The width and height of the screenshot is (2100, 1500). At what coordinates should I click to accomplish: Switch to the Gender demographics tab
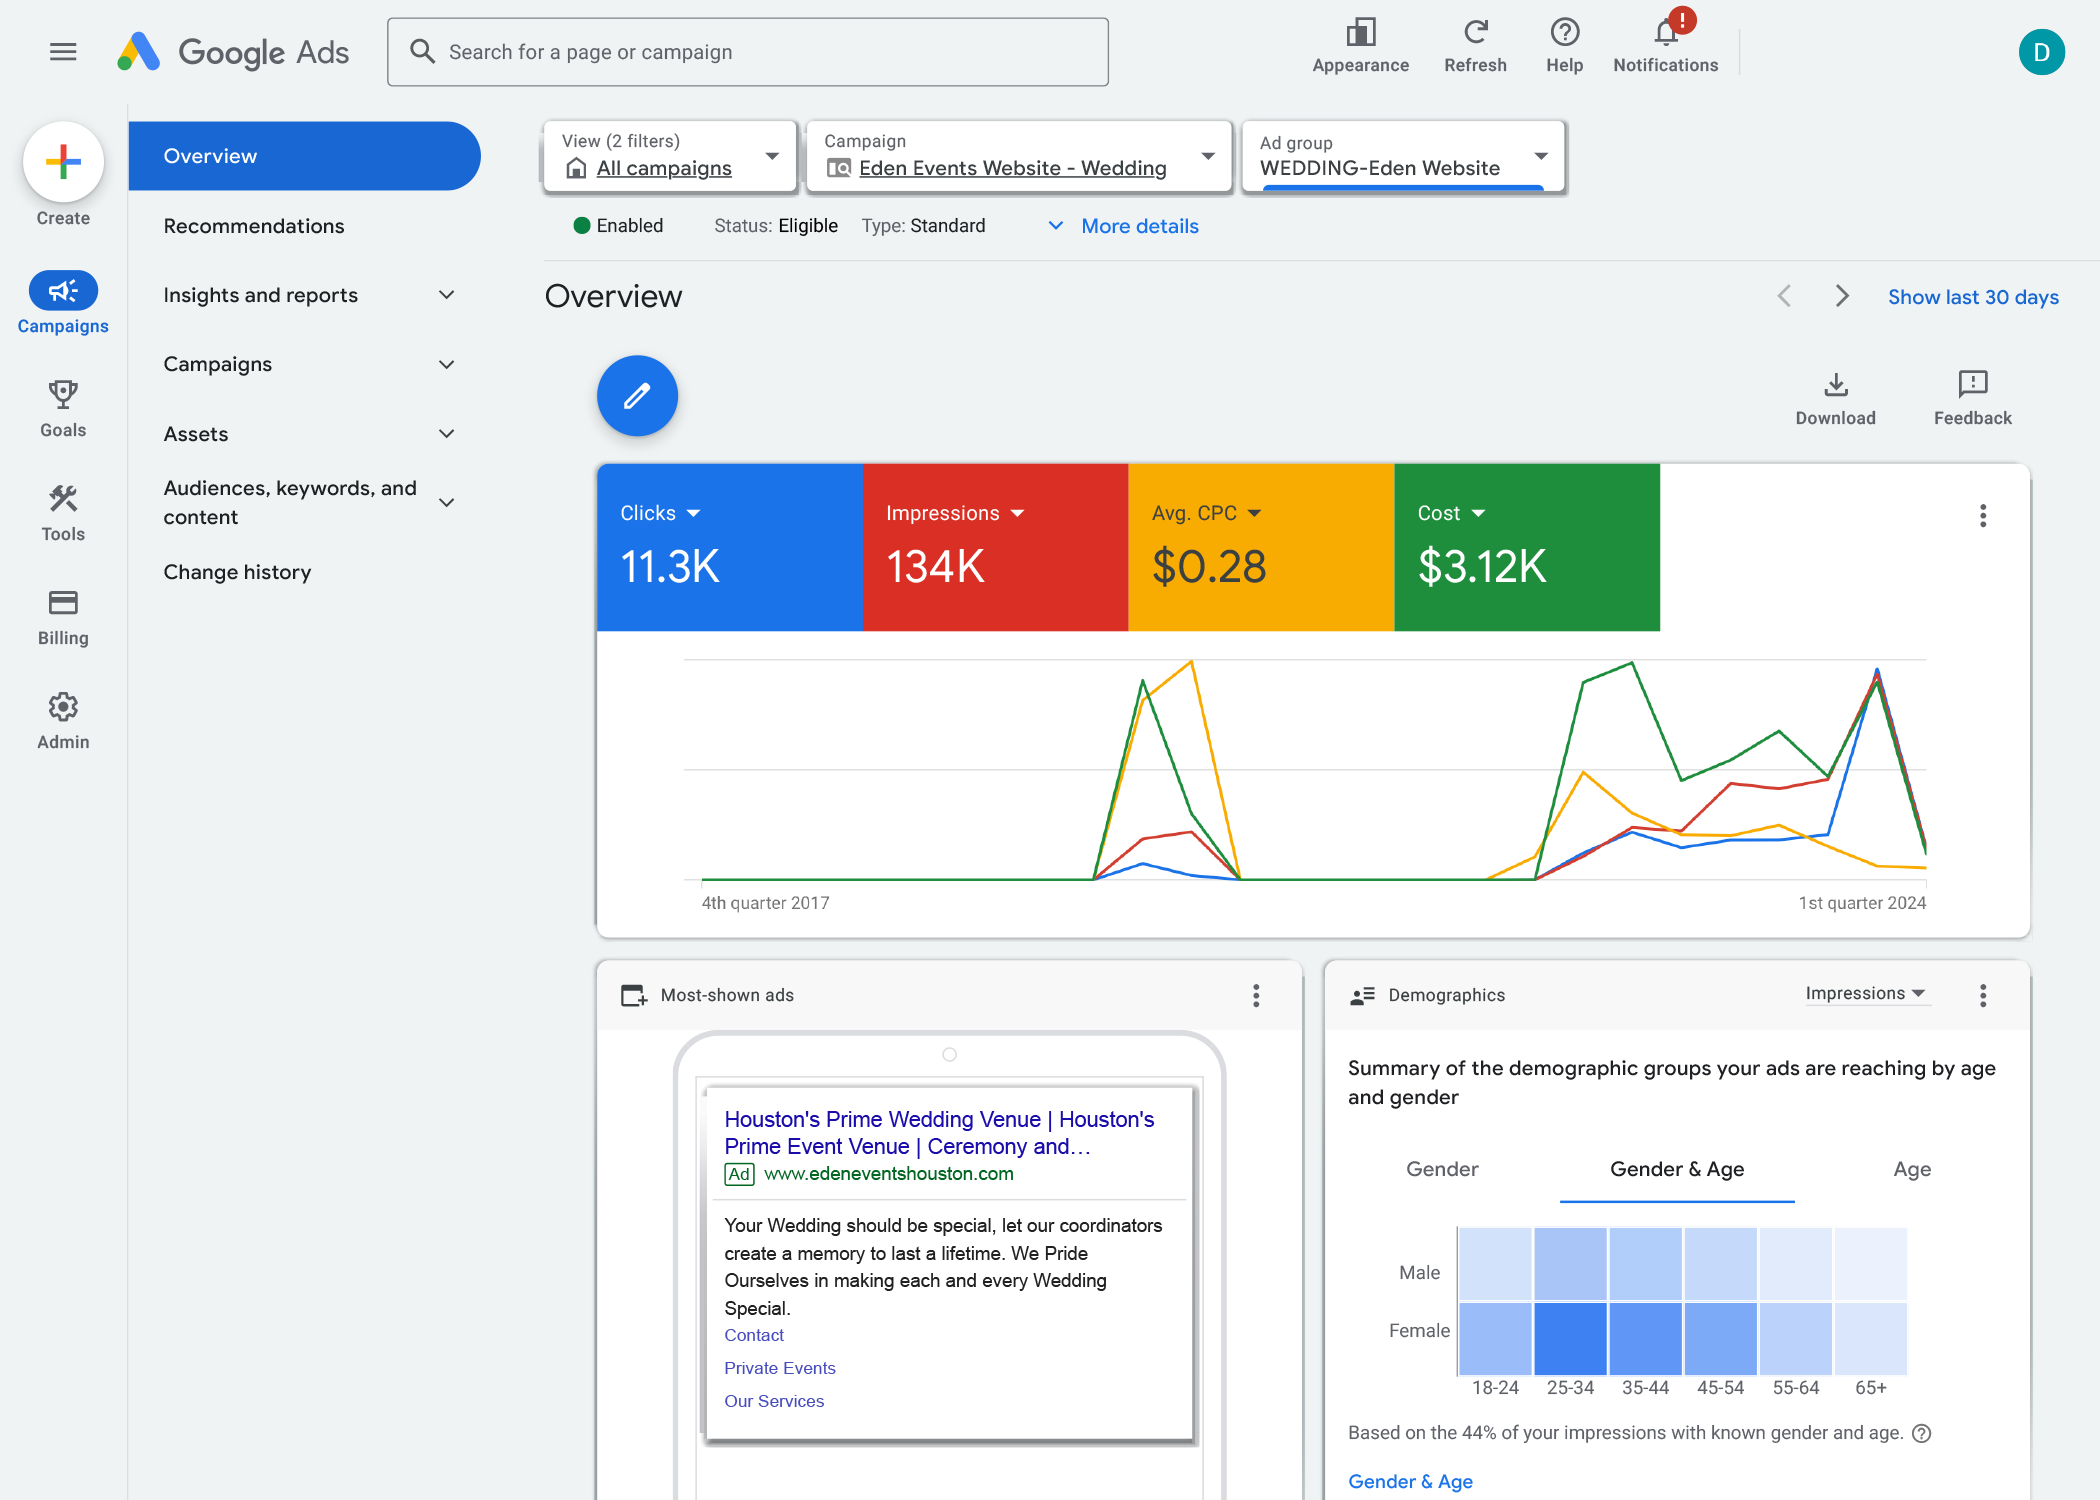point(1441,1169)
